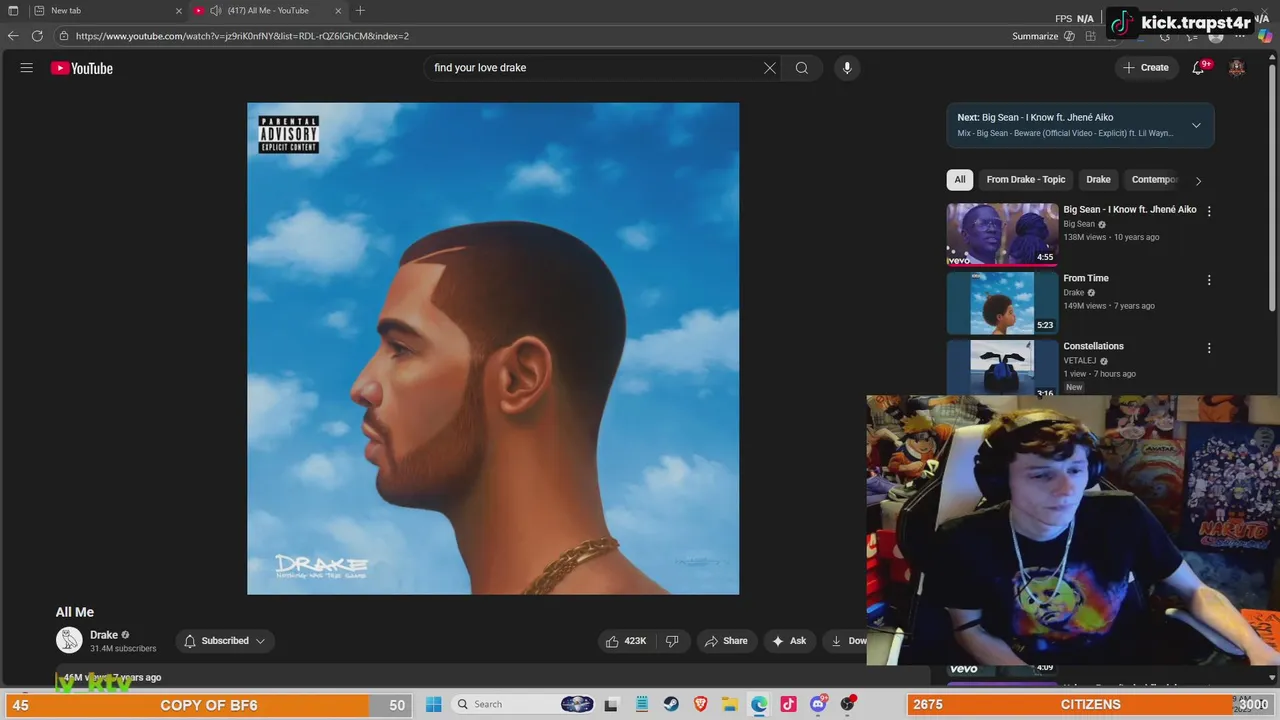The image size is (1280, 720).
Task: Click Summarize in the address bar
Action: [1035, 36]
